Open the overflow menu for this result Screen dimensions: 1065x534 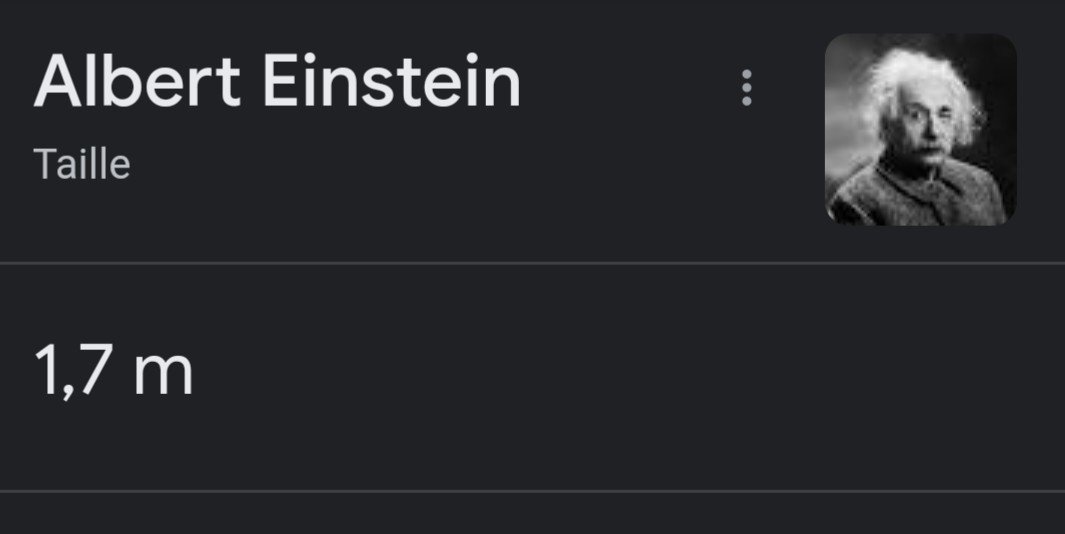pos(746,88)
